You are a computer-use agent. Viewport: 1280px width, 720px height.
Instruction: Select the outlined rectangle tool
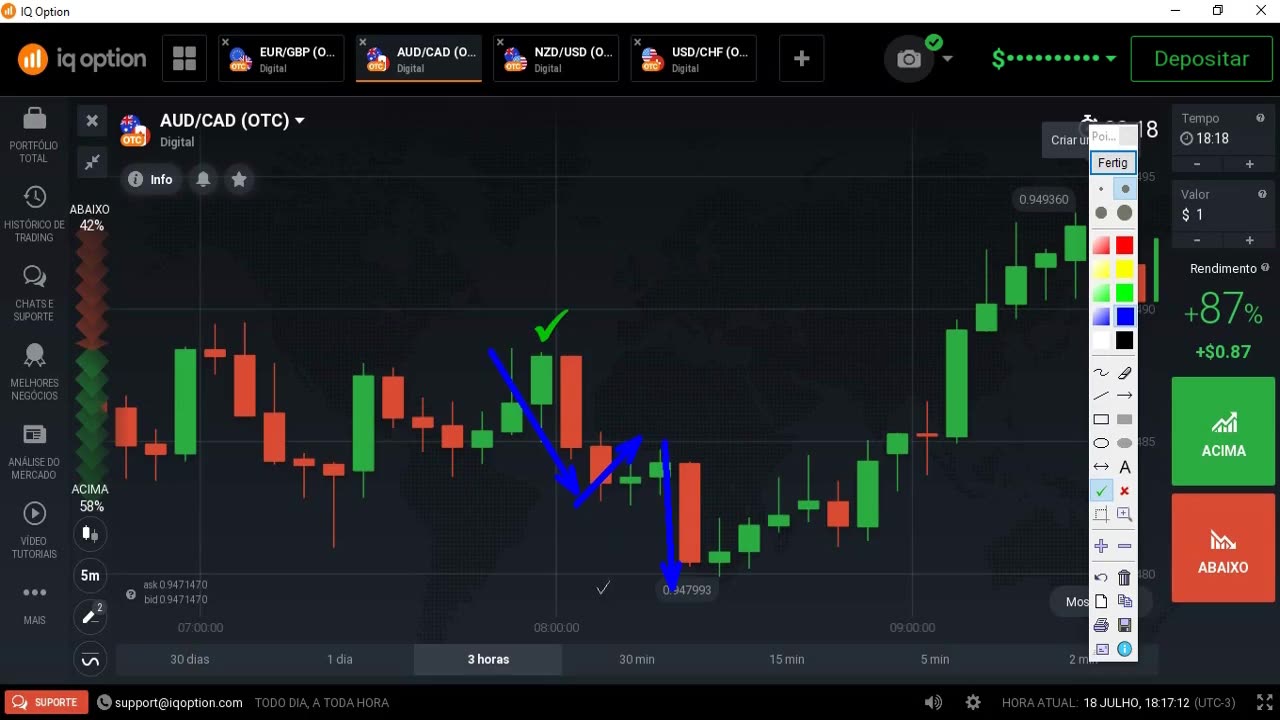click(1101, 420)
